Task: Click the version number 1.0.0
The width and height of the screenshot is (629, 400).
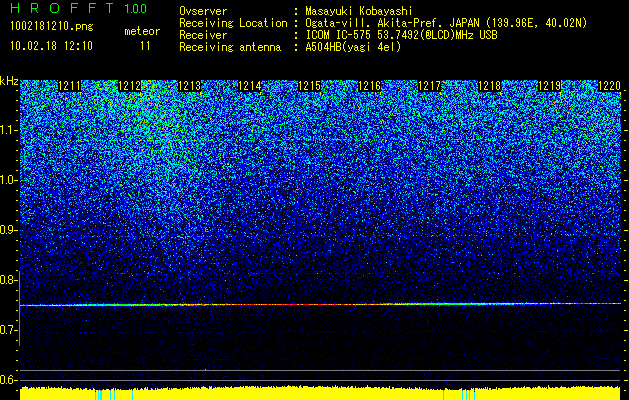Action: pyautogui.click(x=136, y=9)
